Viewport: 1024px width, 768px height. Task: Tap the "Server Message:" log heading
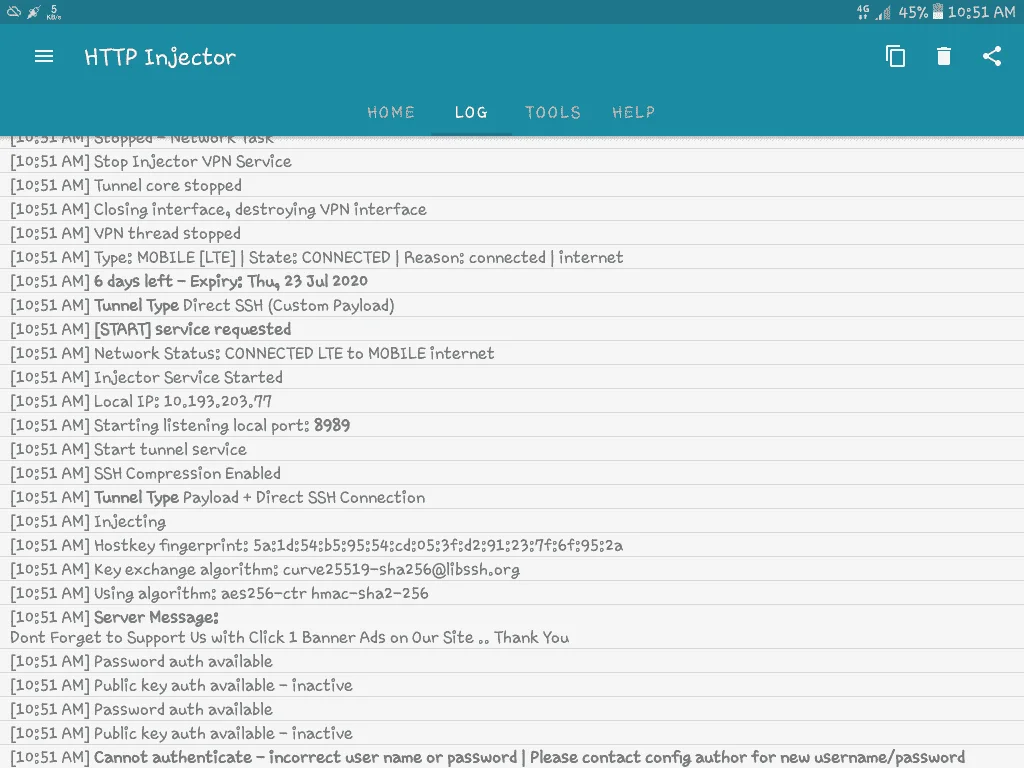point(156,617)
